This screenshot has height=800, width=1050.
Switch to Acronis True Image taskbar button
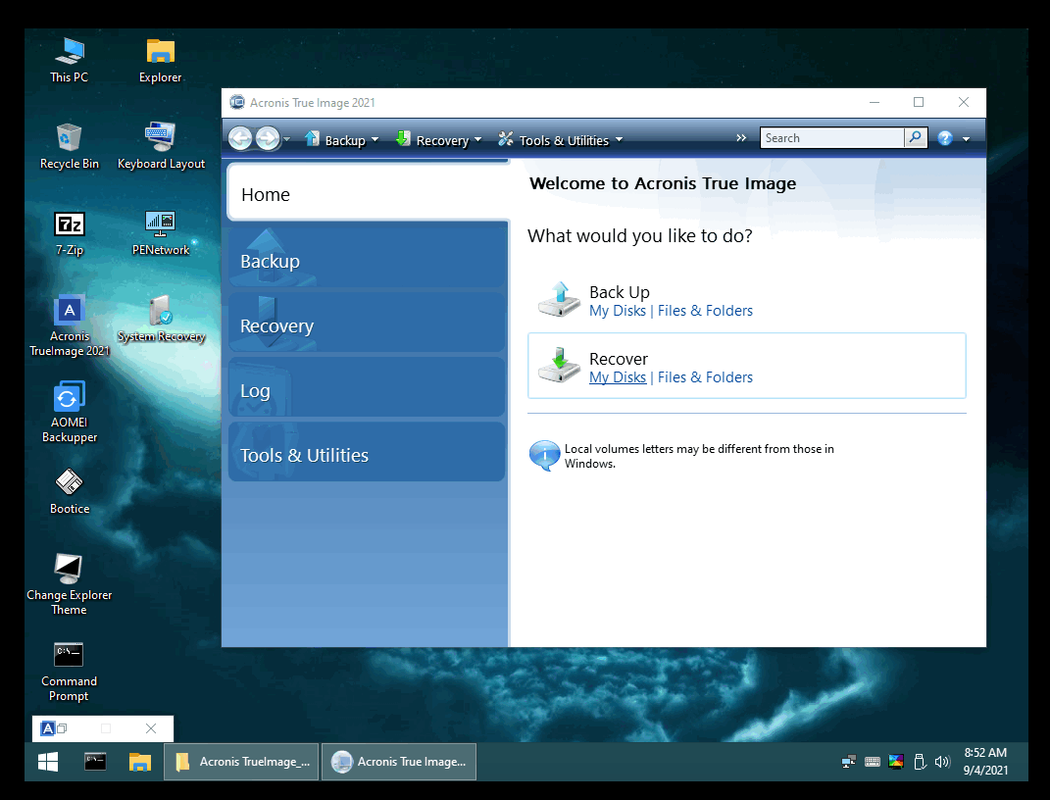coord(399,762)
